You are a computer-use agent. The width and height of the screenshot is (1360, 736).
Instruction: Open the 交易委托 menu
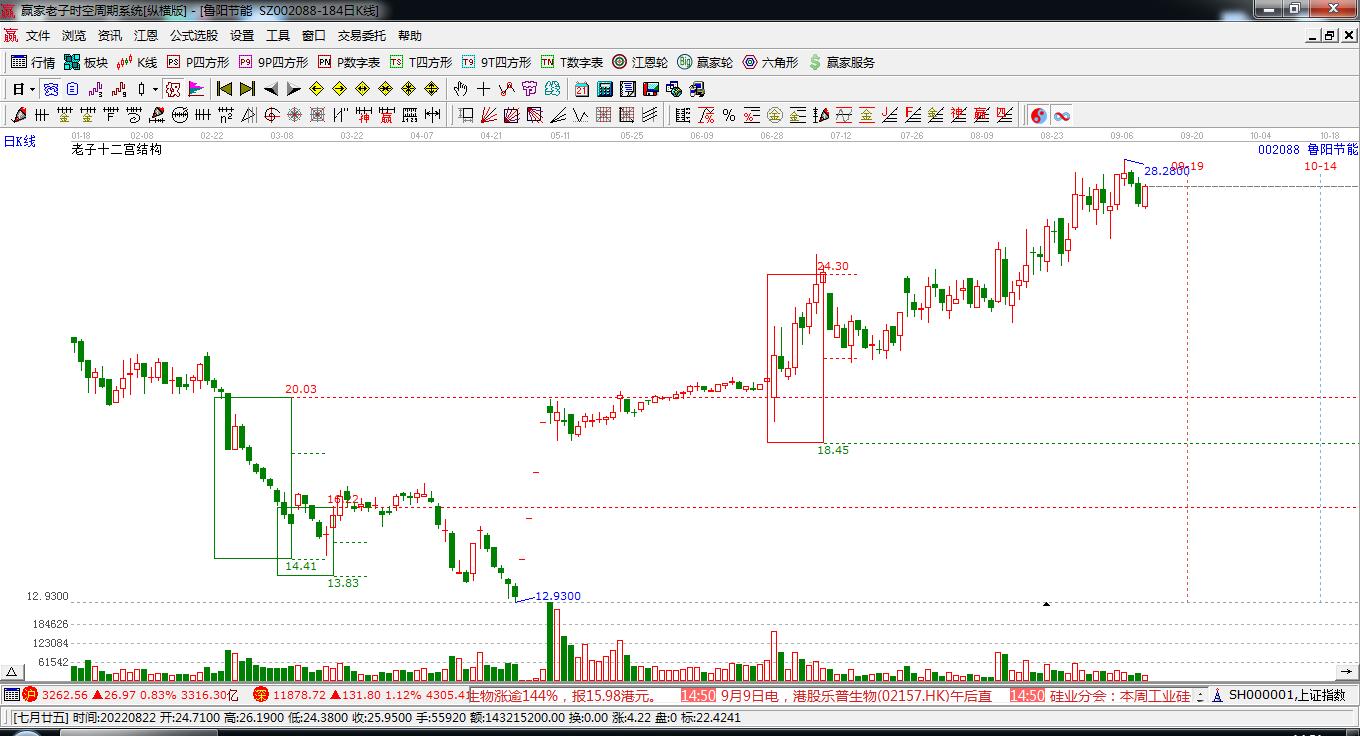tap(361, 35)
